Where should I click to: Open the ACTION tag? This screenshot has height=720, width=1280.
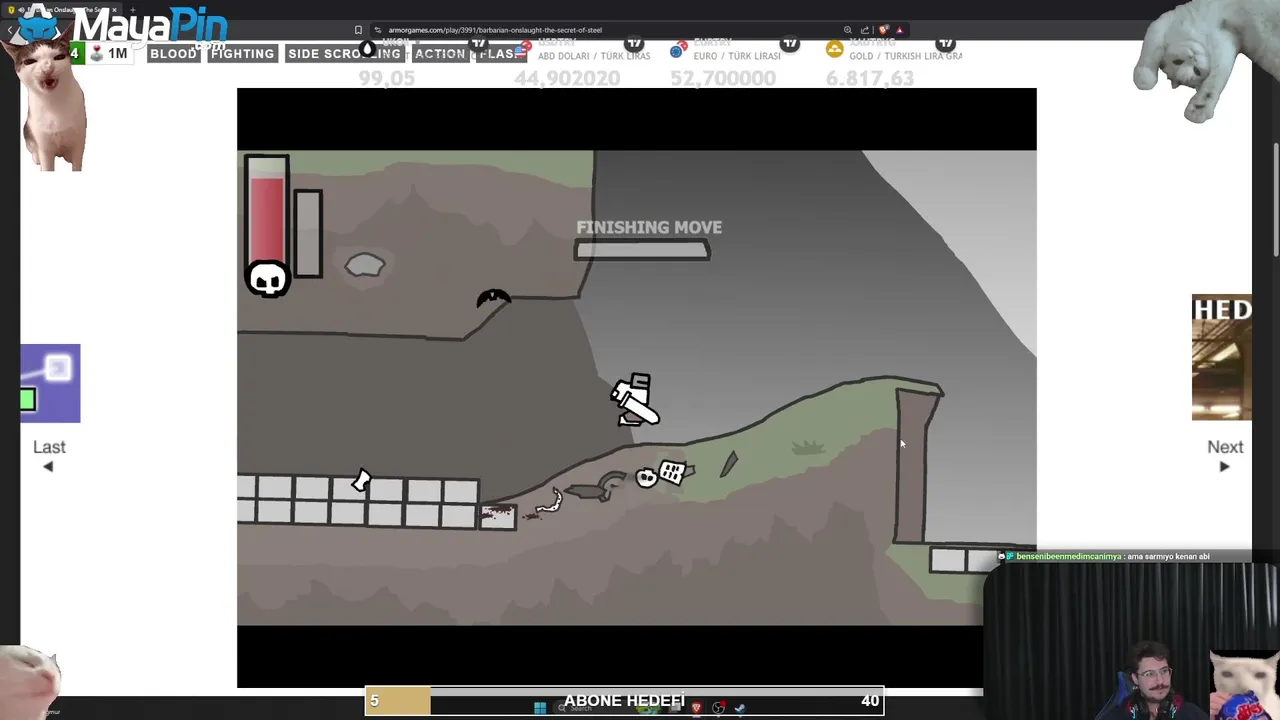[x=440, y=54]
